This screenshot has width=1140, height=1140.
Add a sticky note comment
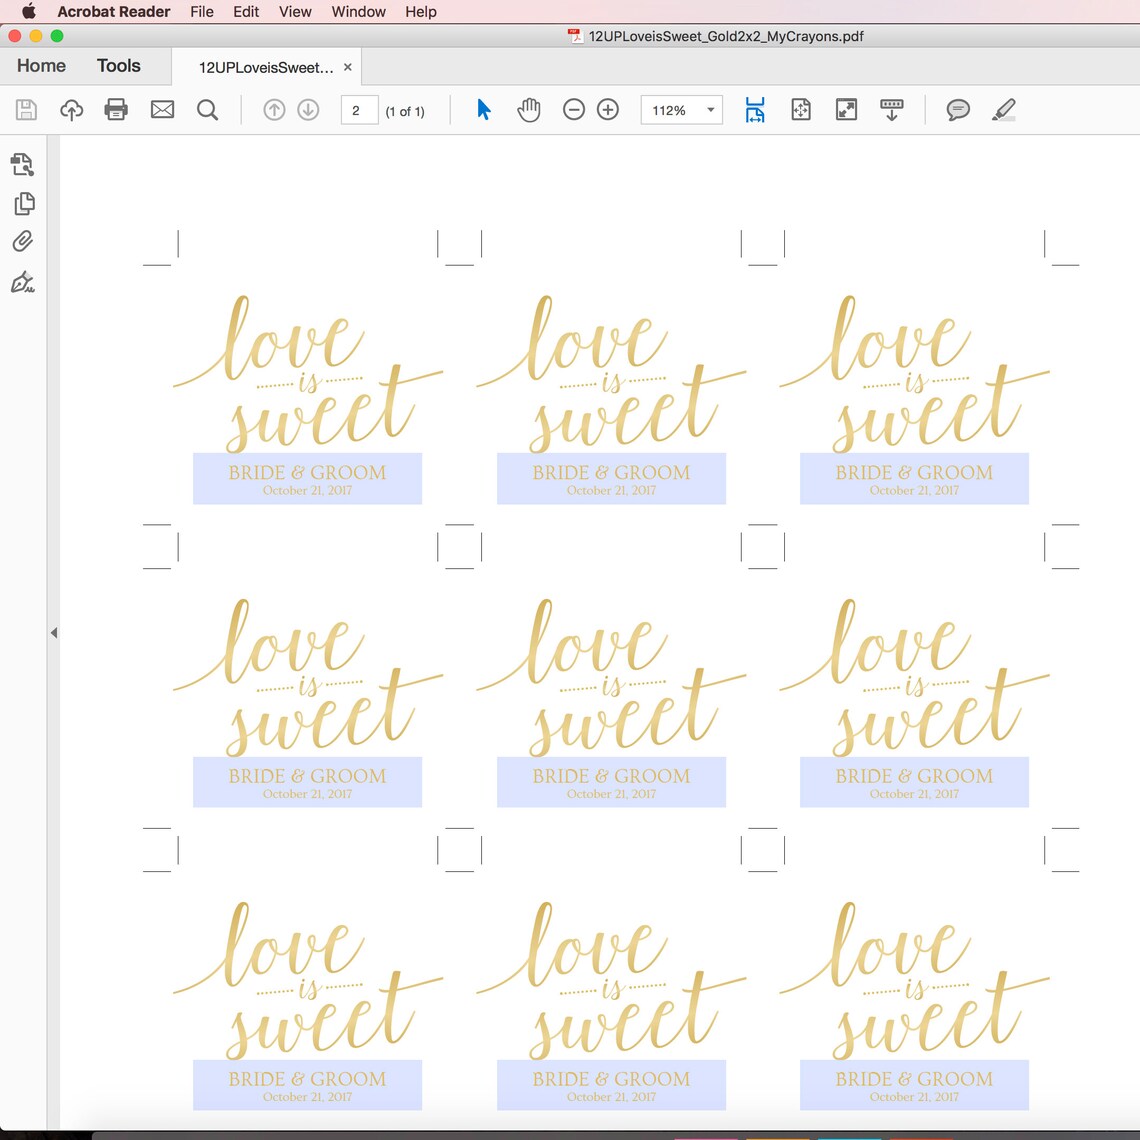957,110
